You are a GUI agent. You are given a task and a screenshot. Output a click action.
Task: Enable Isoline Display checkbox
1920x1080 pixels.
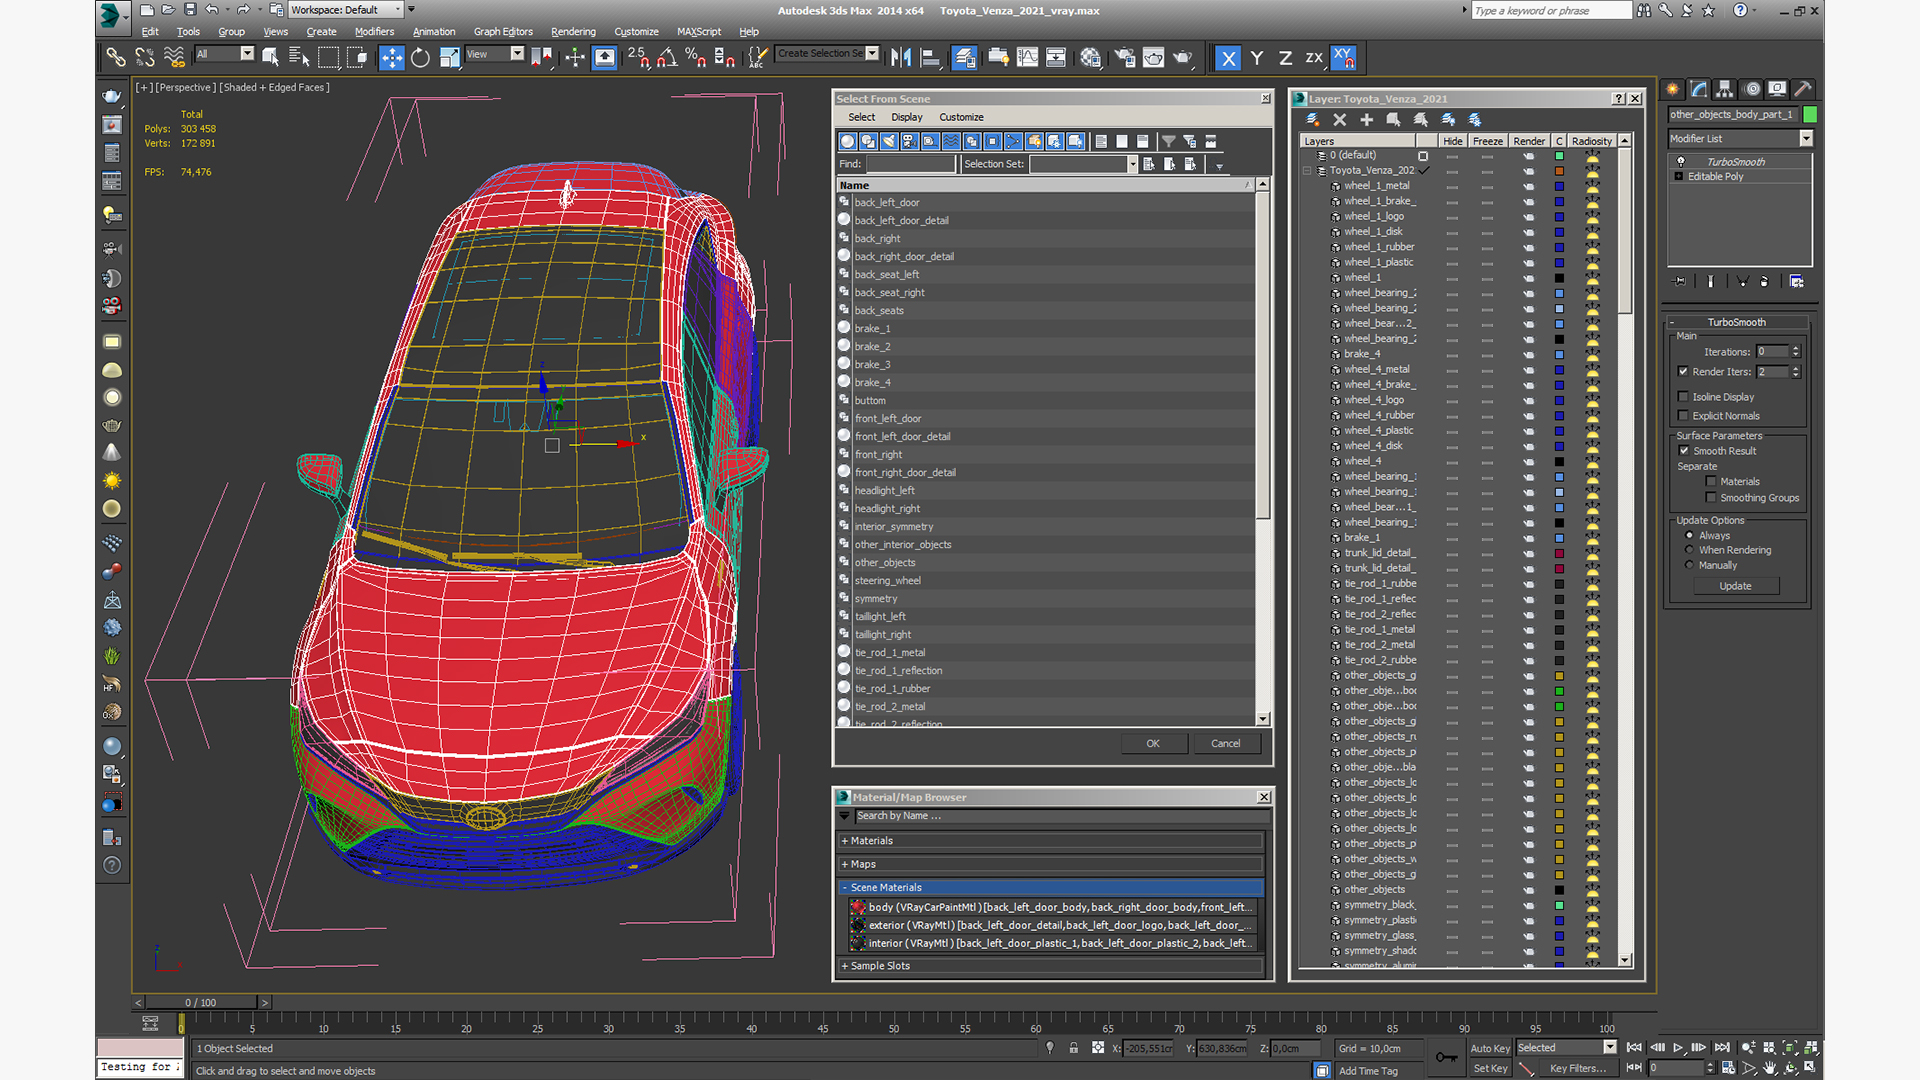1683,397
